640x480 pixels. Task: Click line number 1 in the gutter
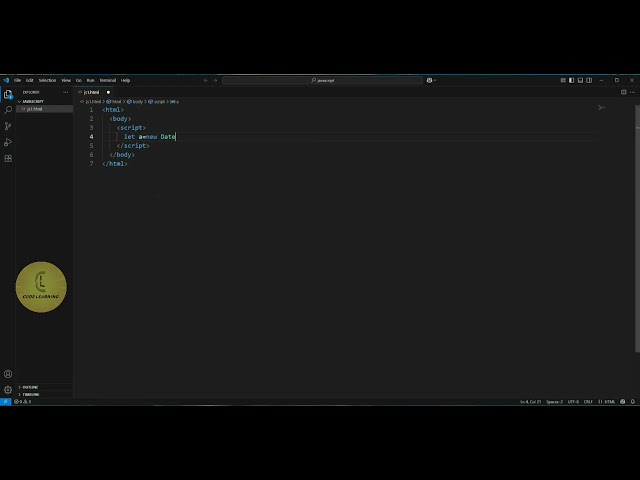(x=91, y=110)
